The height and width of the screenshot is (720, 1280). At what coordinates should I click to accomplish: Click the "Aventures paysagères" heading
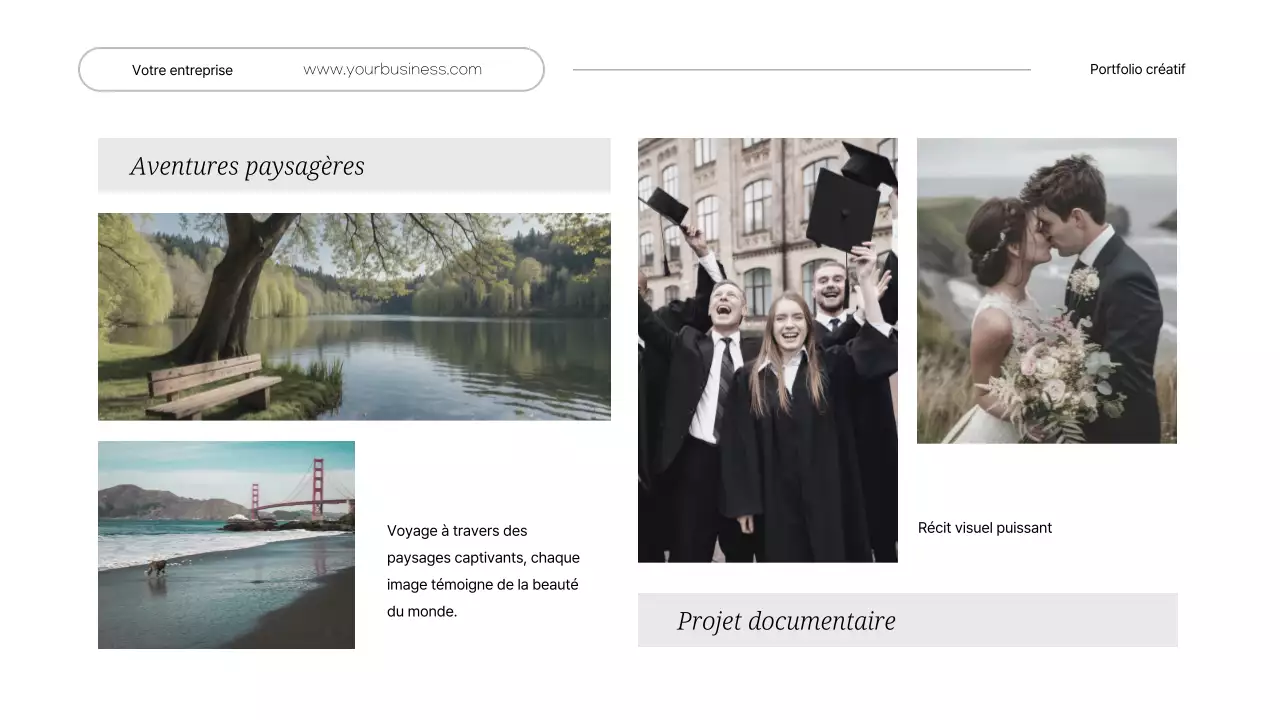247,166
